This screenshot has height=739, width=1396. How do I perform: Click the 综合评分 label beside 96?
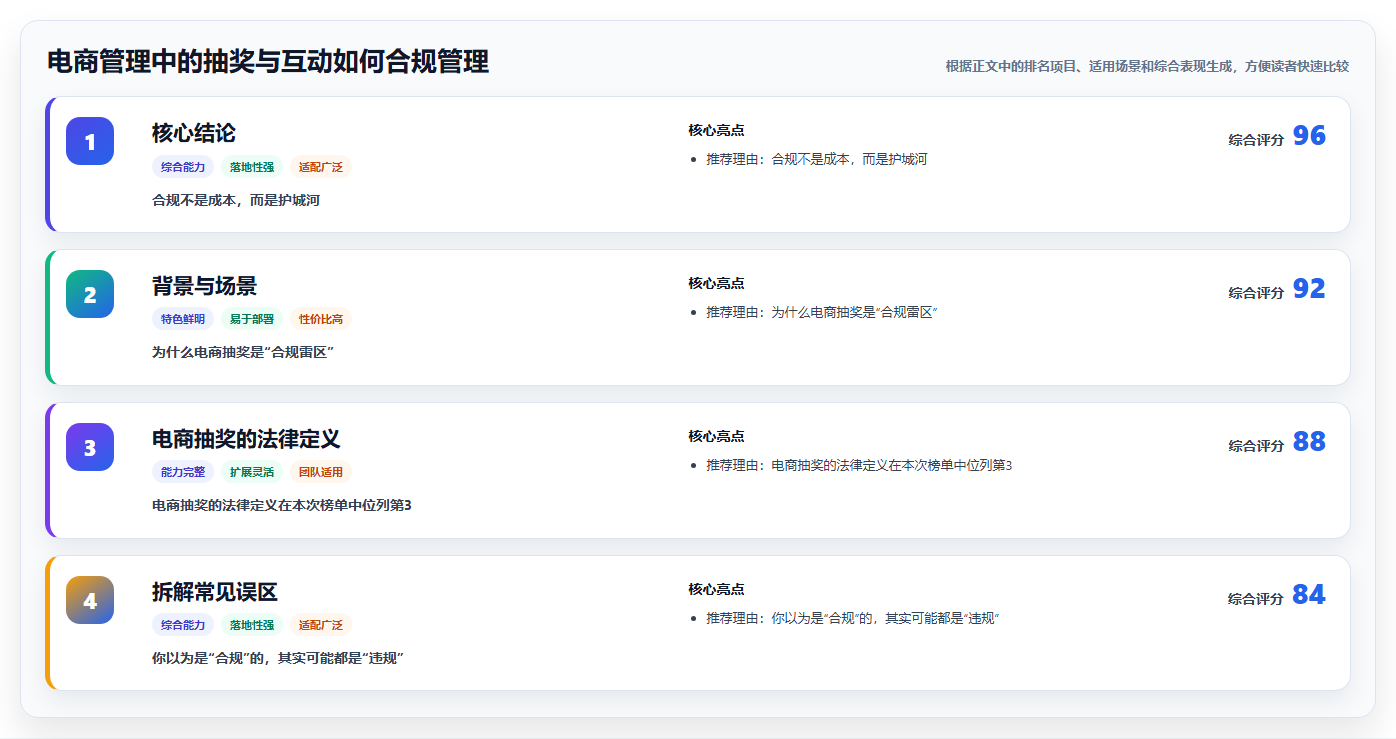coord(1256,140)
